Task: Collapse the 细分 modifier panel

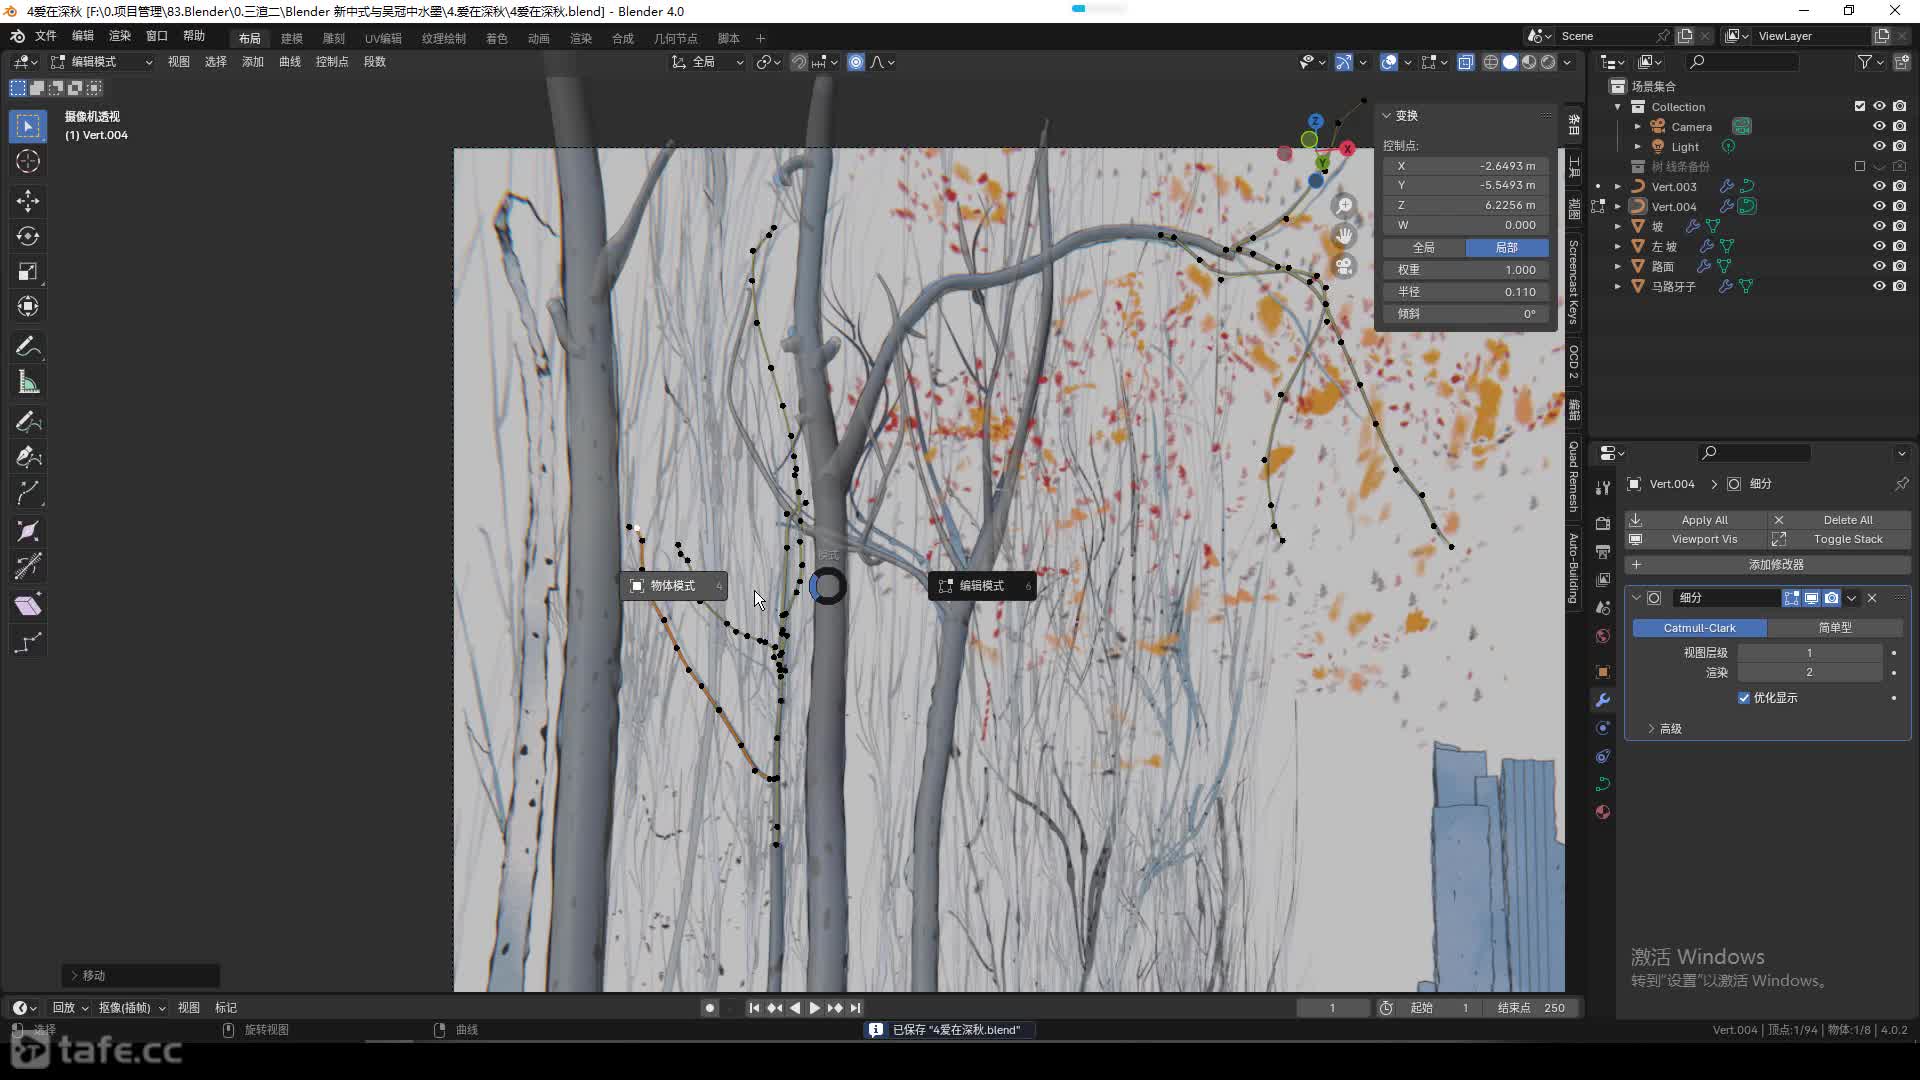Action: pos(1636,598)
